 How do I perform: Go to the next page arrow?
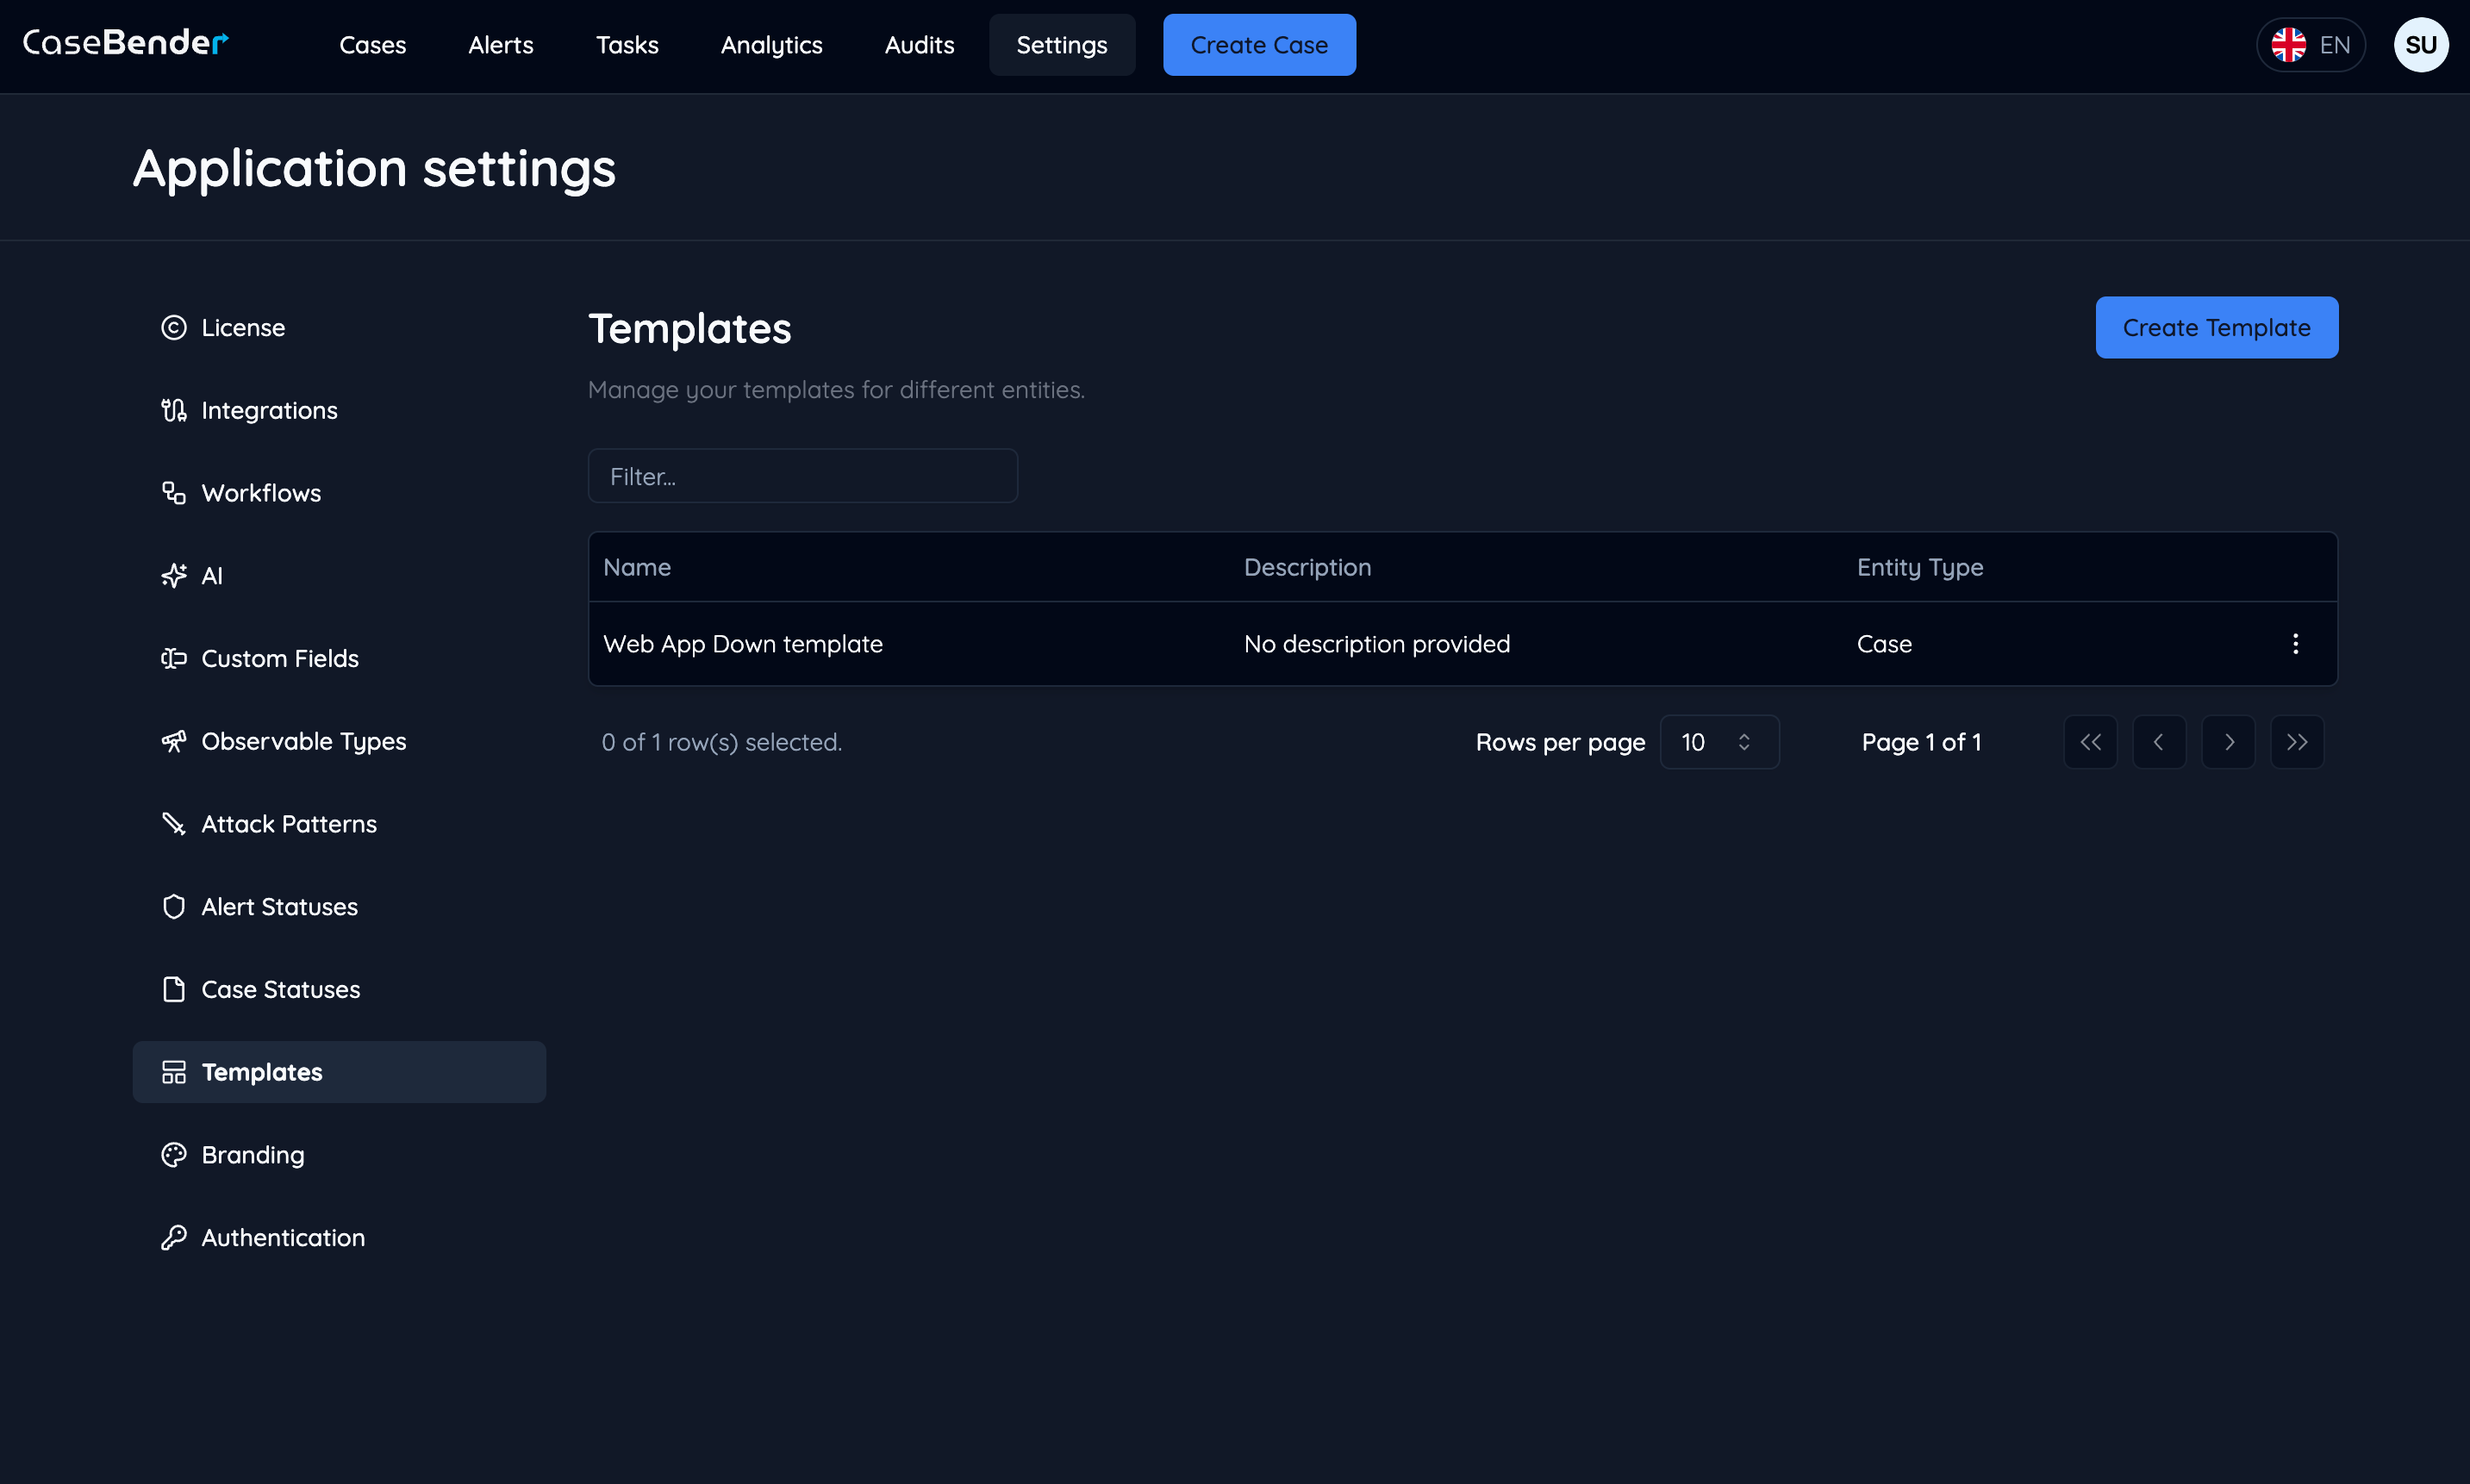[2228, 742]
